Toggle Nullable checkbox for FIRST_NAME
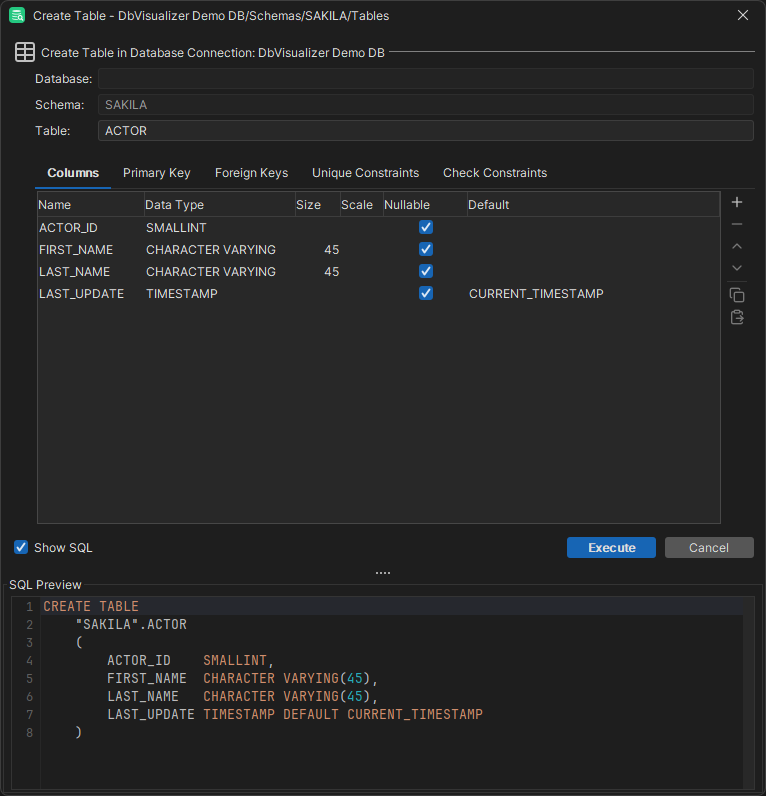766x796 pixels. [426, 250]
